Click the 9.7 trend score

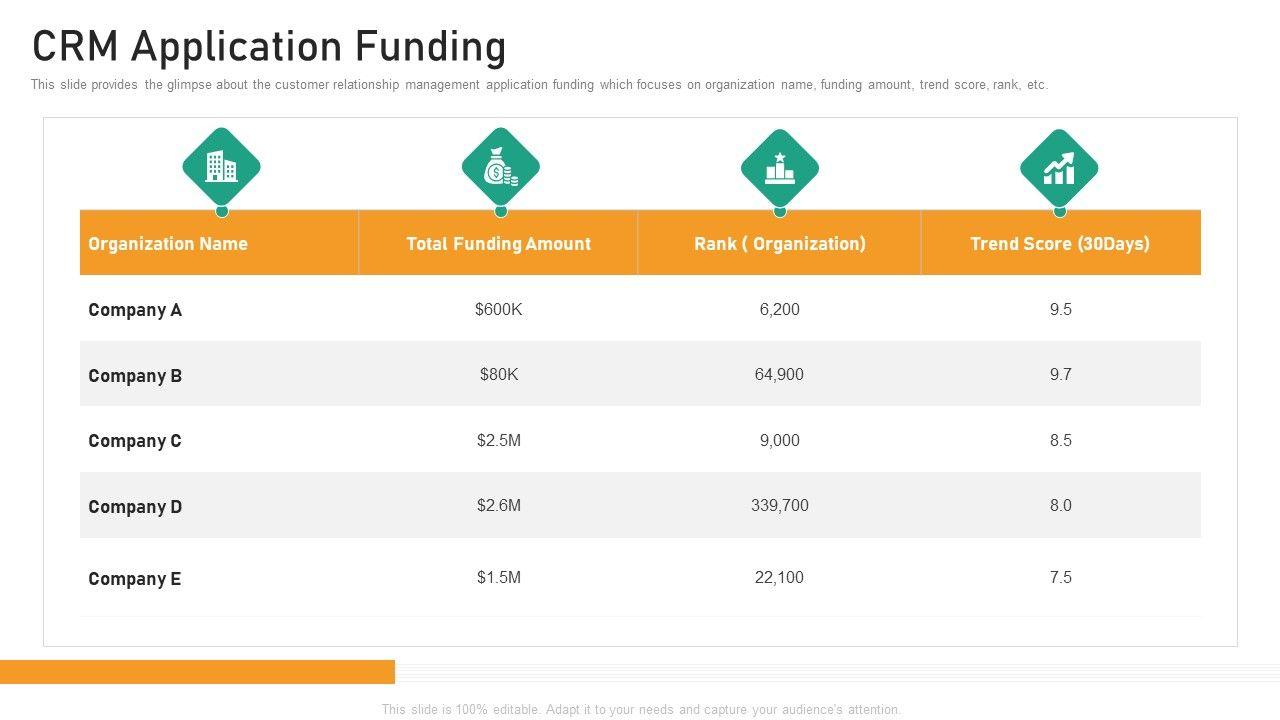1060,374
